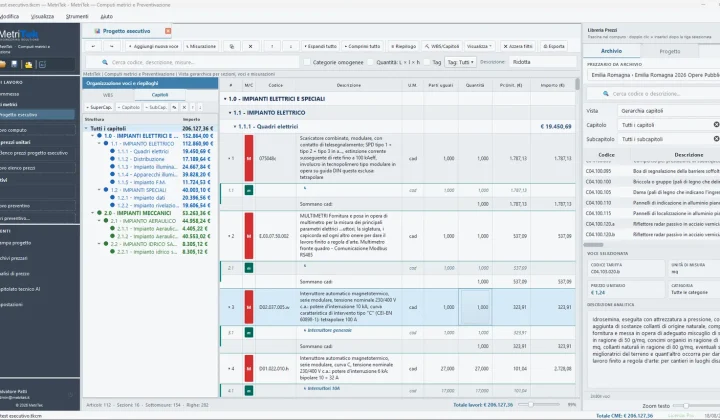Image resolution: width=720 pixels, height=420 pixels.
Task: Click the Aggiungi nuova voce button
Action: coord(153,46)
